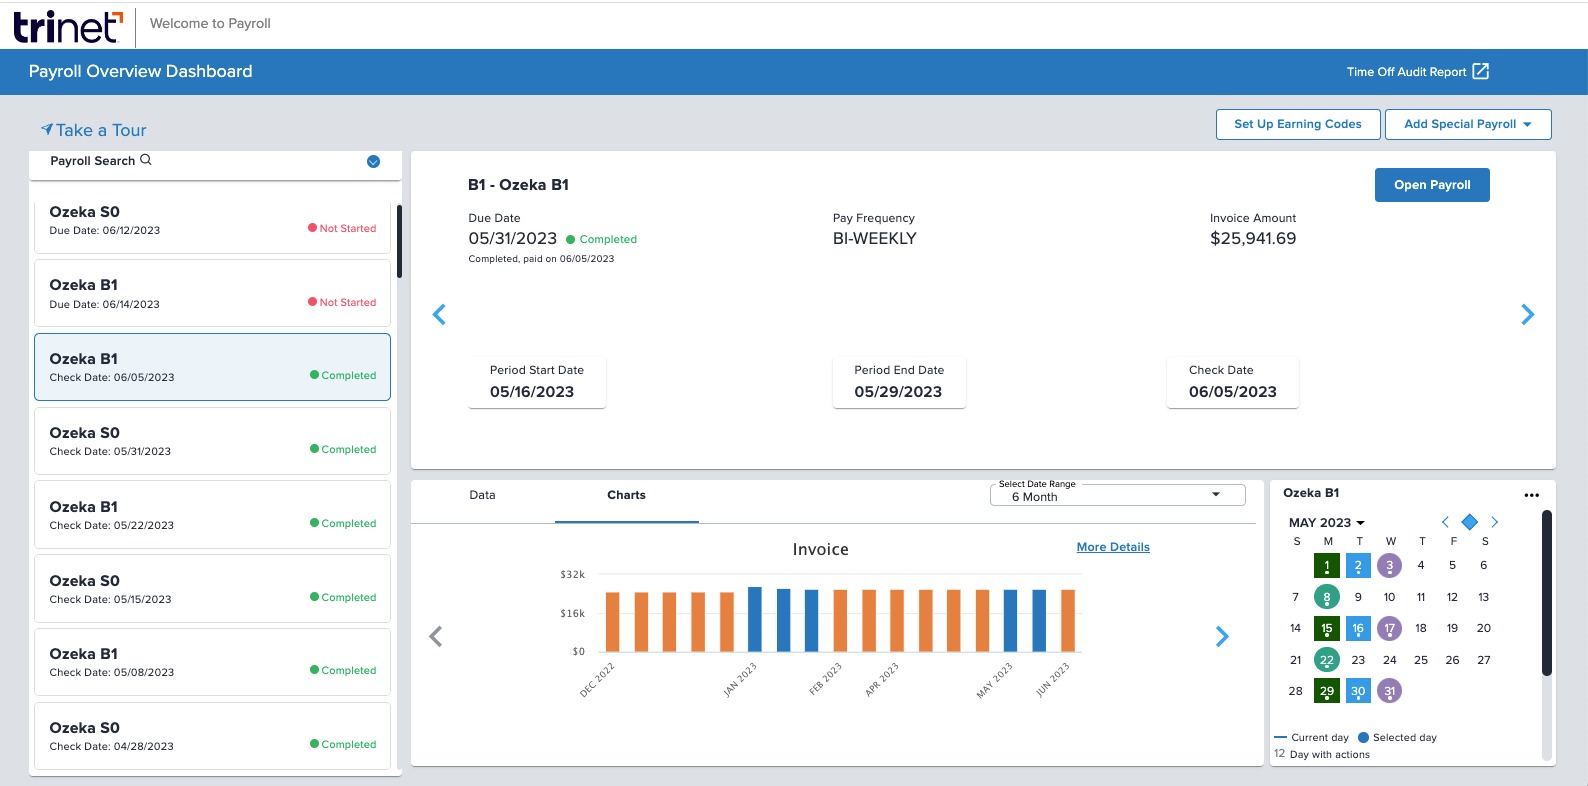
Task: Click the Check Date 06/05/2023 card
Action: [x=1233, y=382]
